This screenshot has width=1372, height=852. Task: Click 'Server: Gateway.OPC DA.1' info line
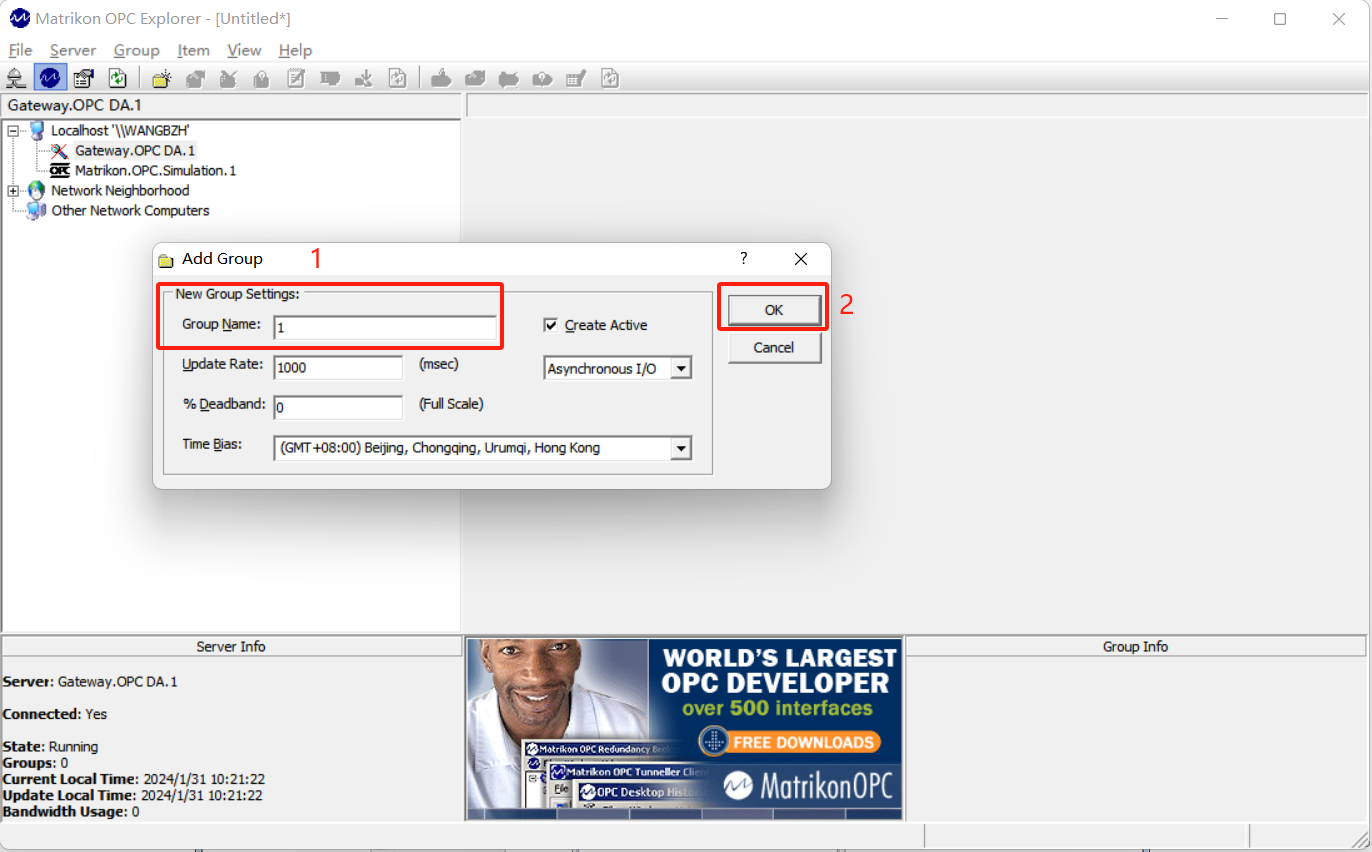click(x=90, y=681)
